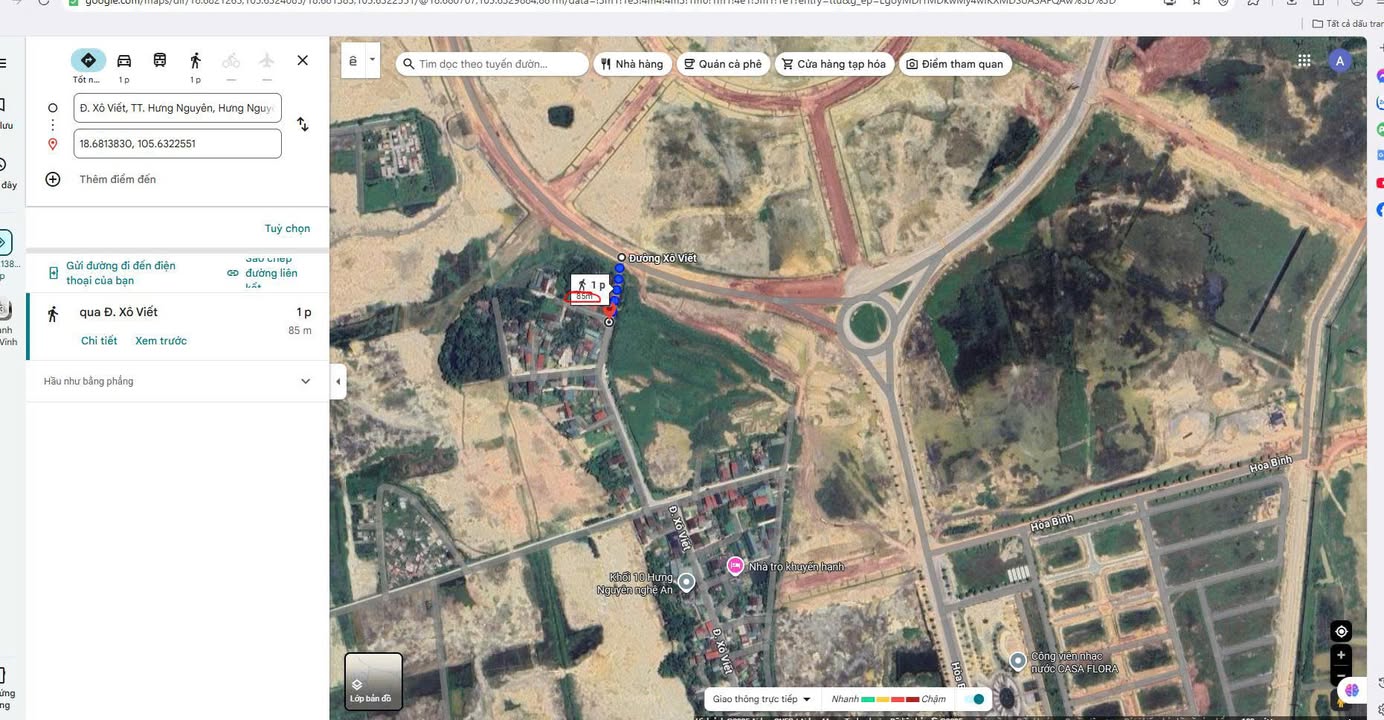Screen dimensions: 1384x720
Task: Select the 'Quán cà phê' chip
Action: click(722, 64)
